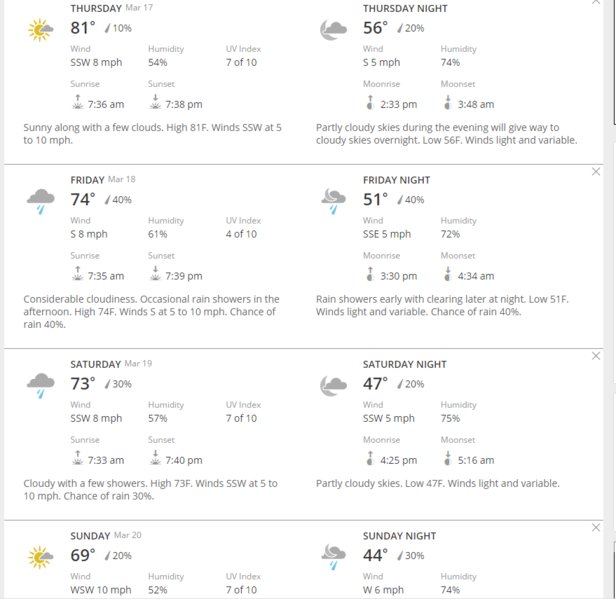Click Friday's 40% precipitation indicator
The width and height of the screenshot is (616, 599).
(x=118, y=200)
